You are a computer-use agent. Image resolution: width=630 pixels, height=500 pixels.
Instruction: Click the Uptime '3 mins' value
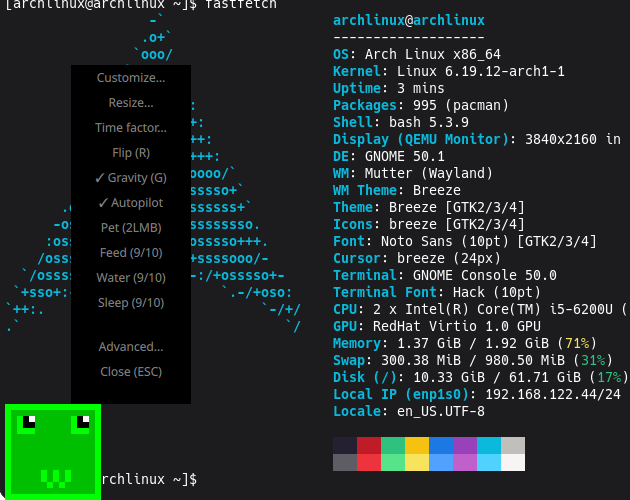tap(421, 88)
